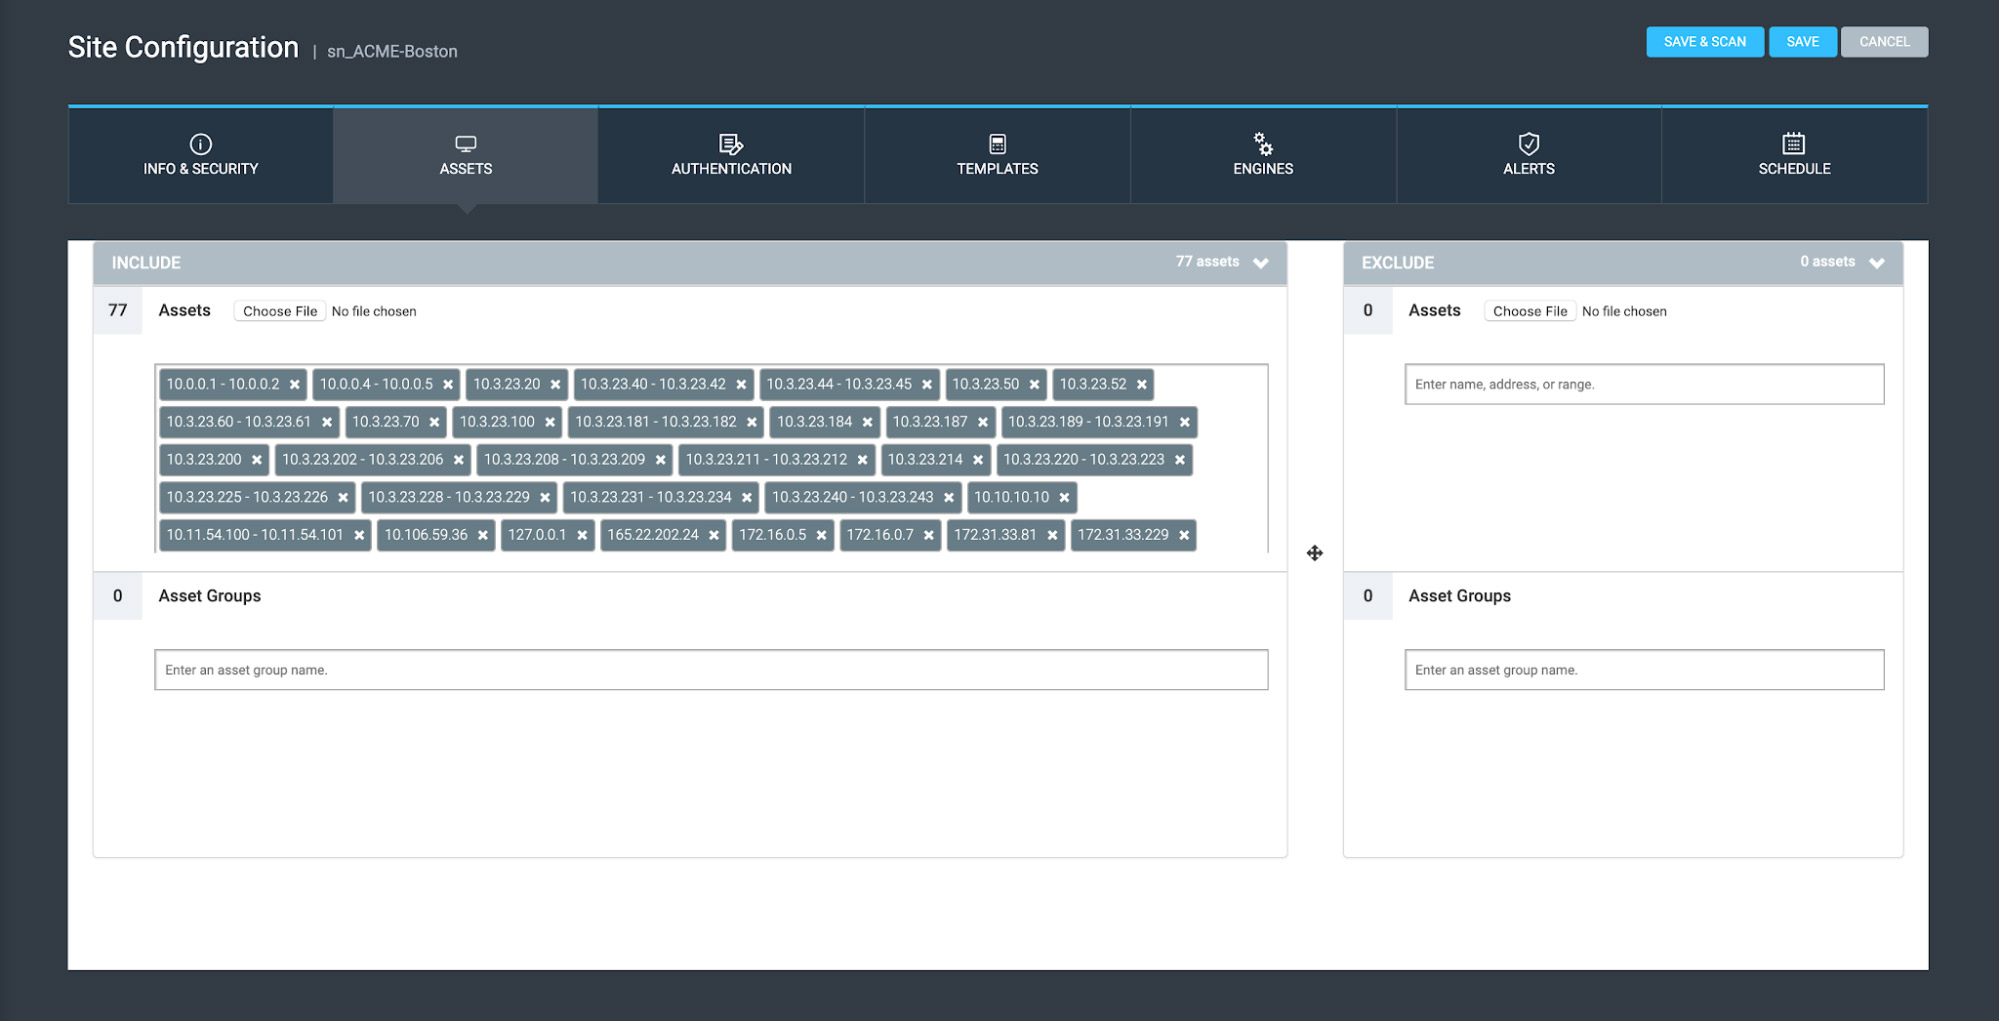1999x1021 pixels.
Task: Click the site name sn_ACME-Boston
Action: [392, 51]
